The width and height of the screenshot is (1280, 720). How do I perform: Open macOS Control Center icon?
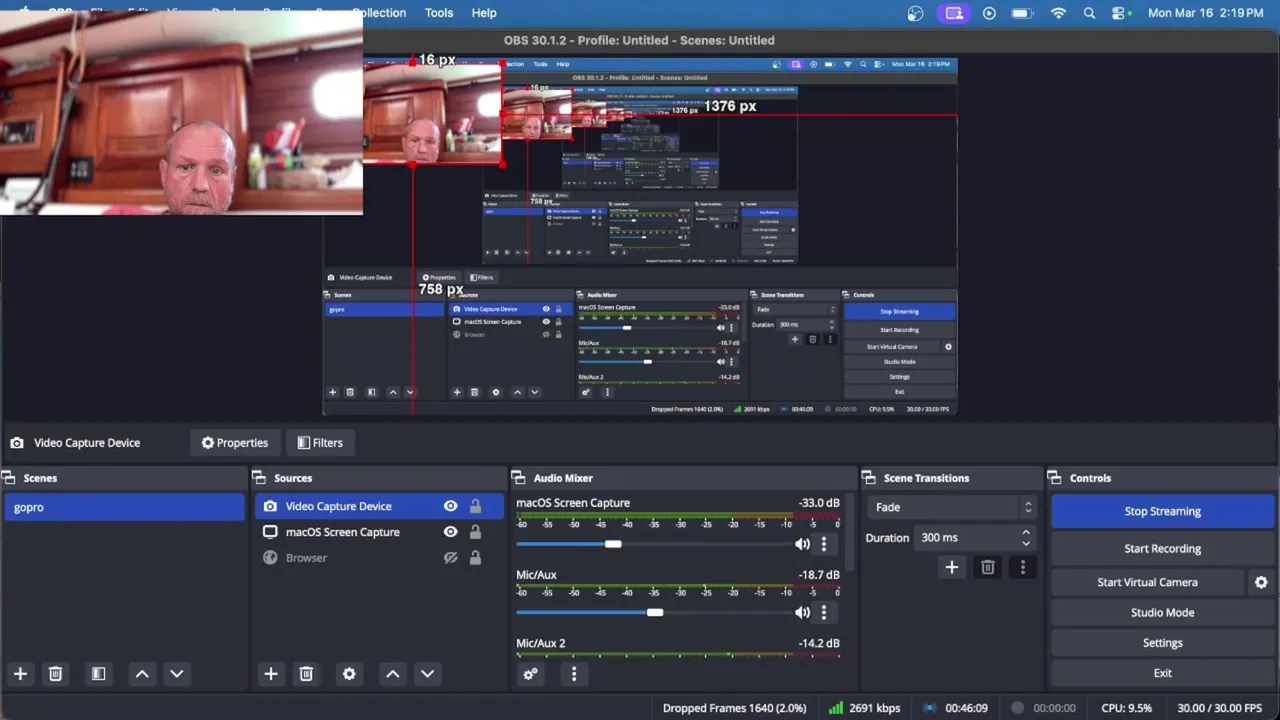[x=1119, y=13]
